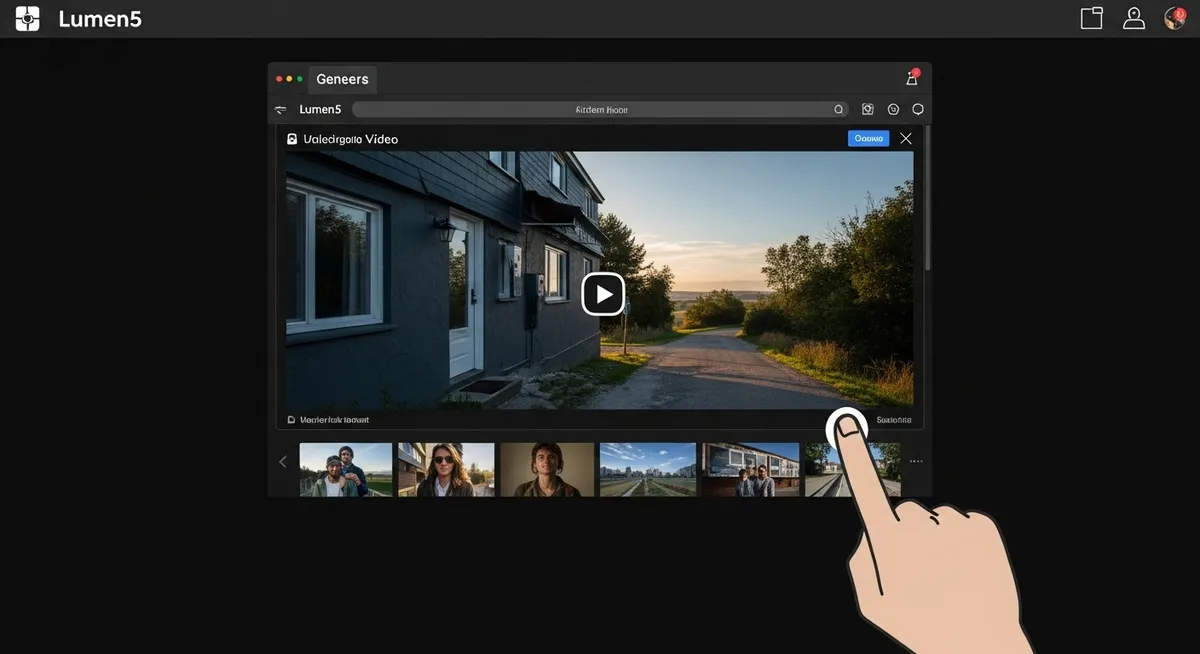Click the Lumen5 label in window toolbar
Image resolution: width=1200 pixels, height=654 pixels.
tap(320, 110)
